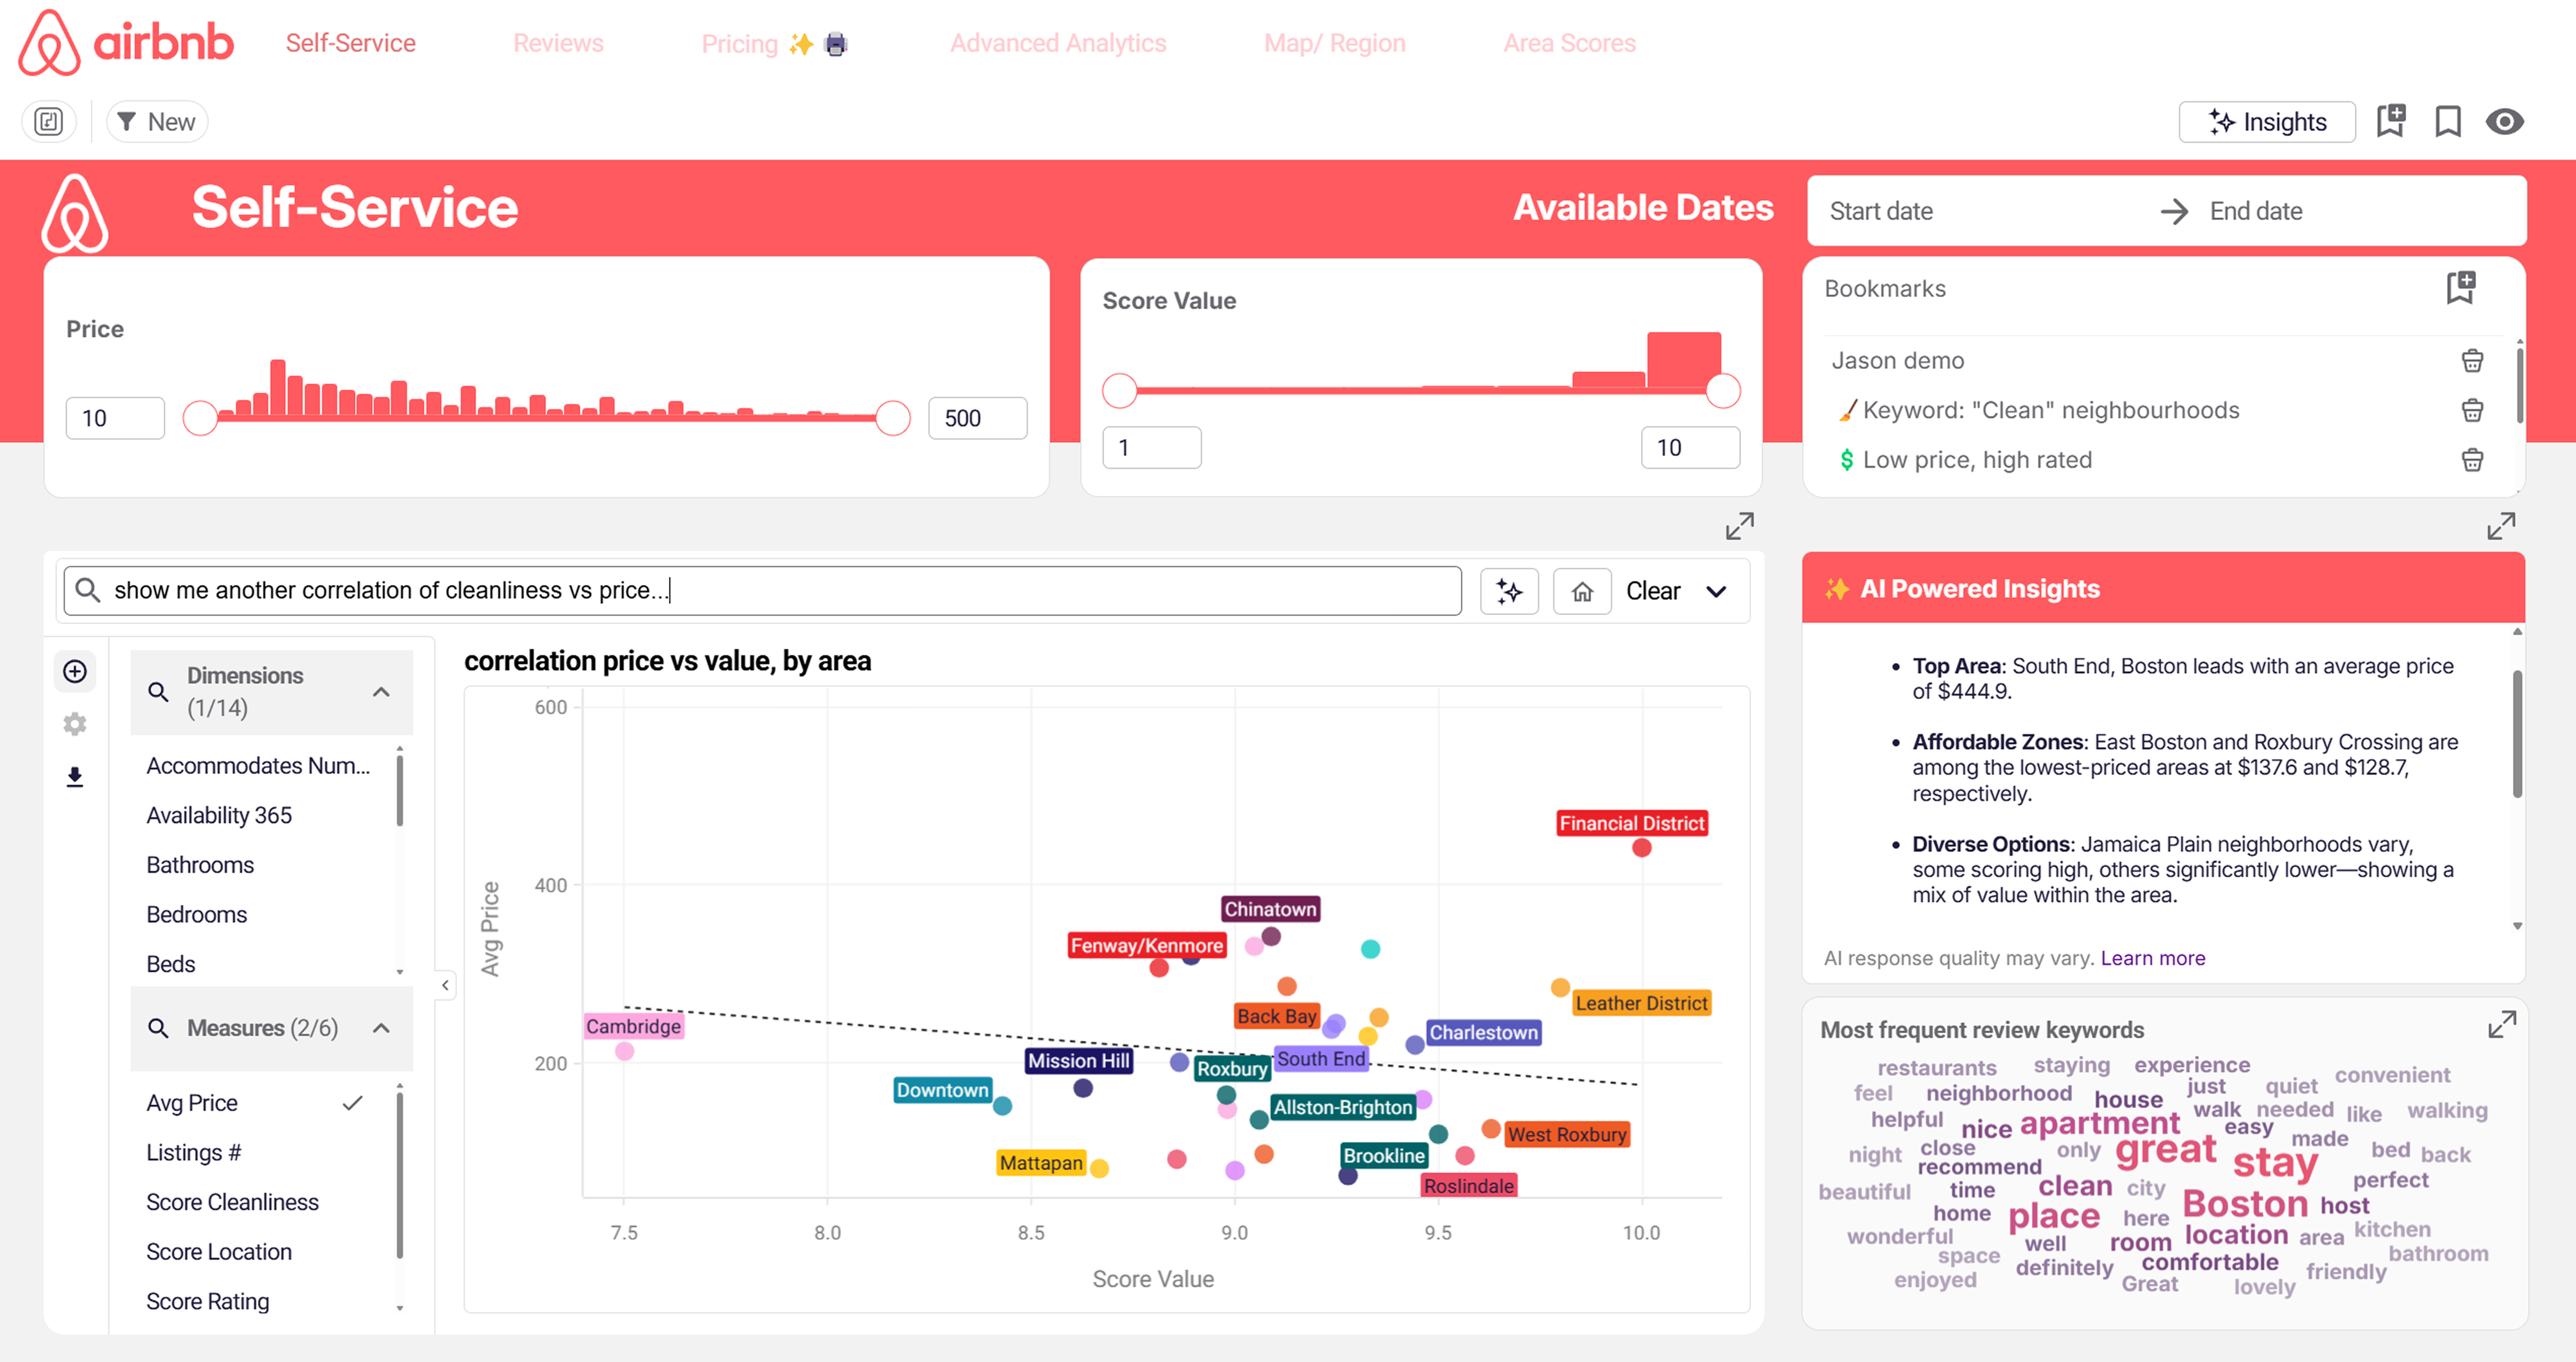Search within the Measures list

click(158, 1028)
